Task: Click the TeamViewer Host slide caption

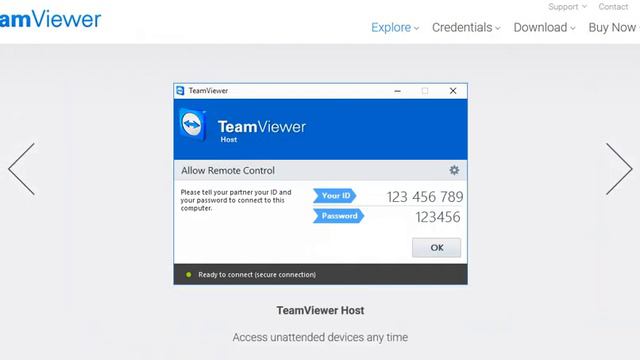Action: [x=320, y=311]
